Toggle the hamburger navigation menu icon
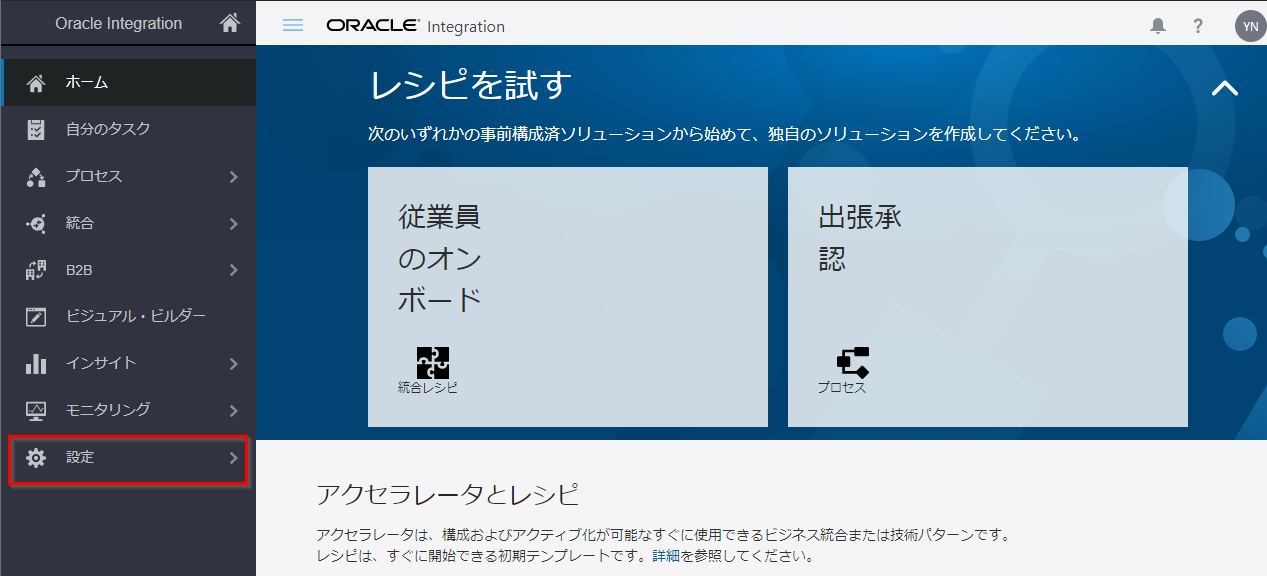This screenshot has height=576, width=1267. [293, 26]
